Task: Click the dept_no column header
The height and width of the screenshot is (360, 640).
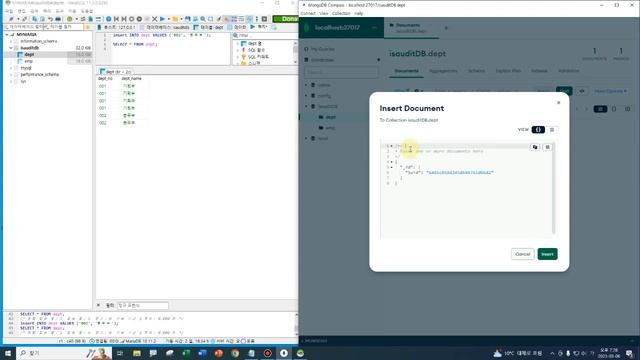Action: (x=105, y=78)
